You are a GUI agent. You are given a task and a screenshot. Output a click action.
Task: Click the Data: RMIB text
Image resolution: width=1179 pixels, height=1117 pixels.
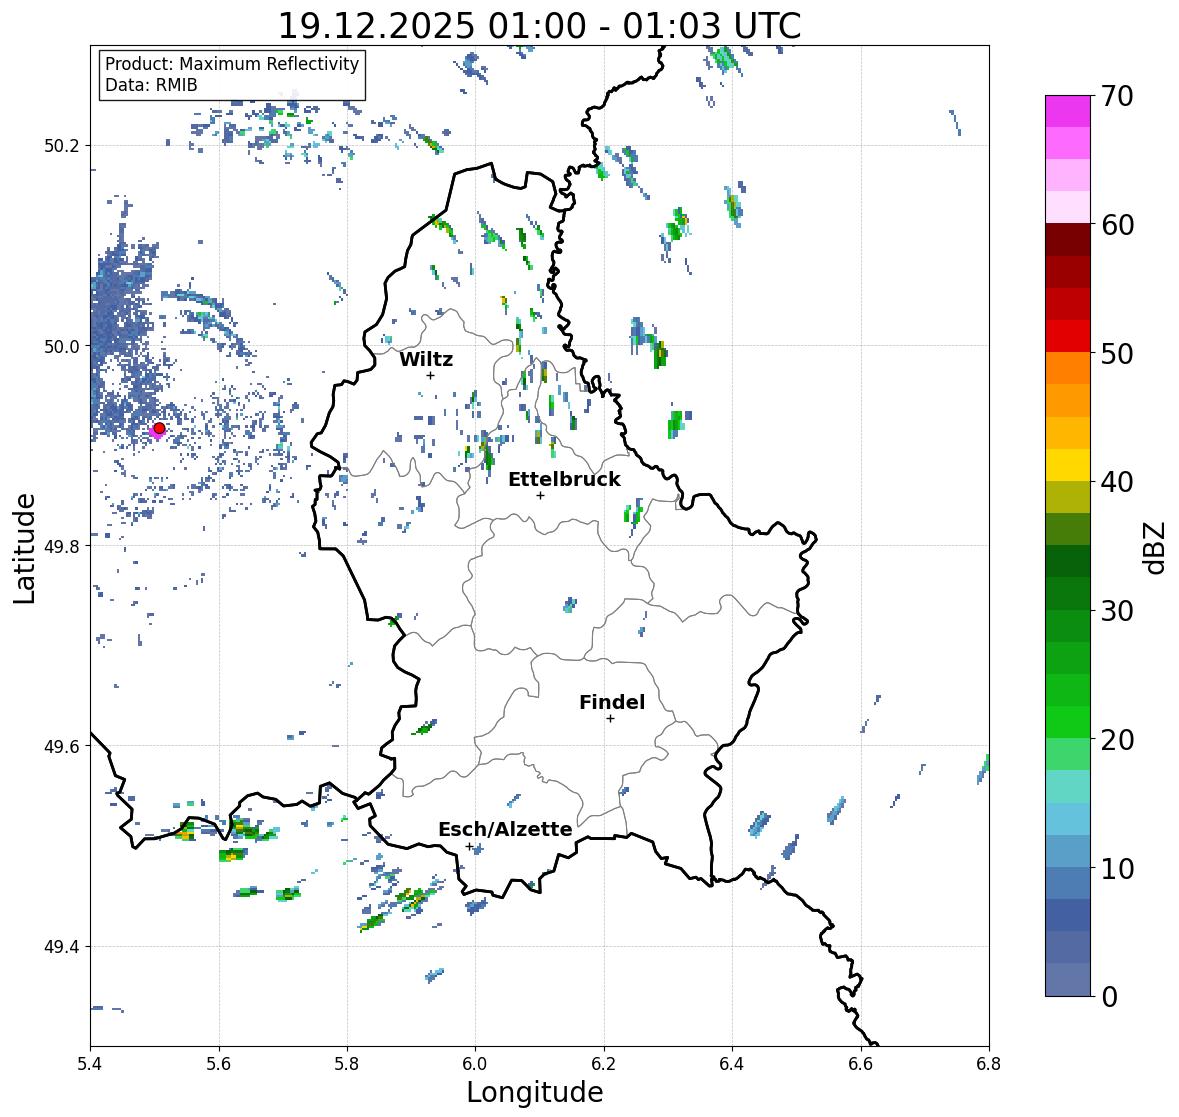[x=151, y=85]
